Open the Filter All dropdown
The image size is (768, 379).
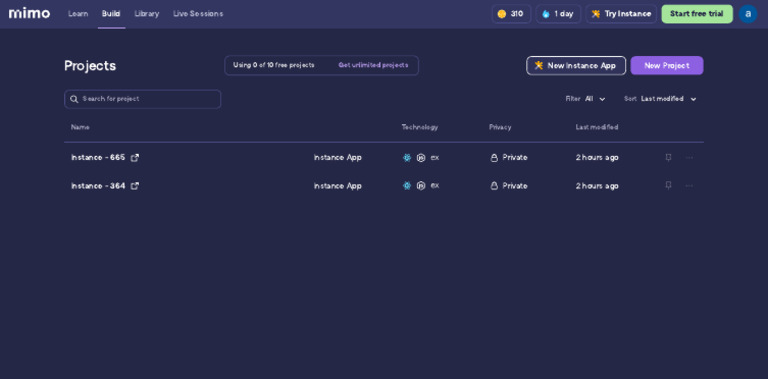click(586, 99)
